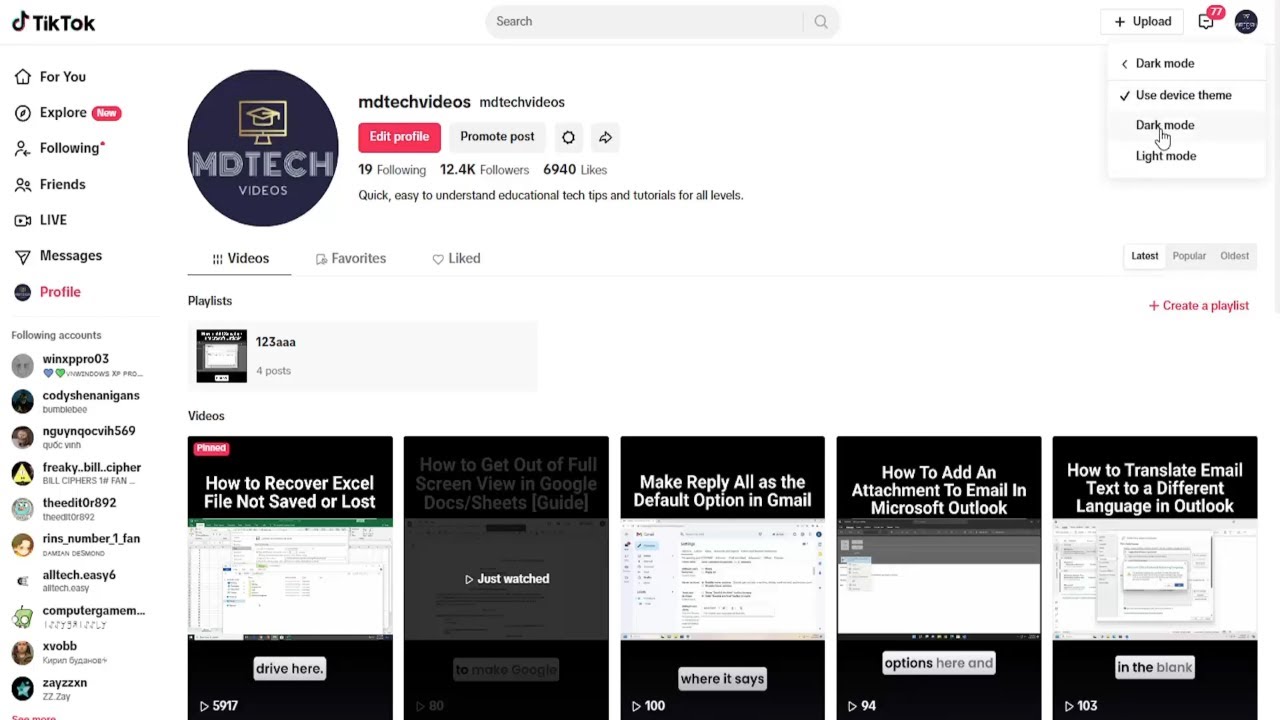1280x720 pixels.
Task: Select Use device theme option
Action: click(1188, 95)
